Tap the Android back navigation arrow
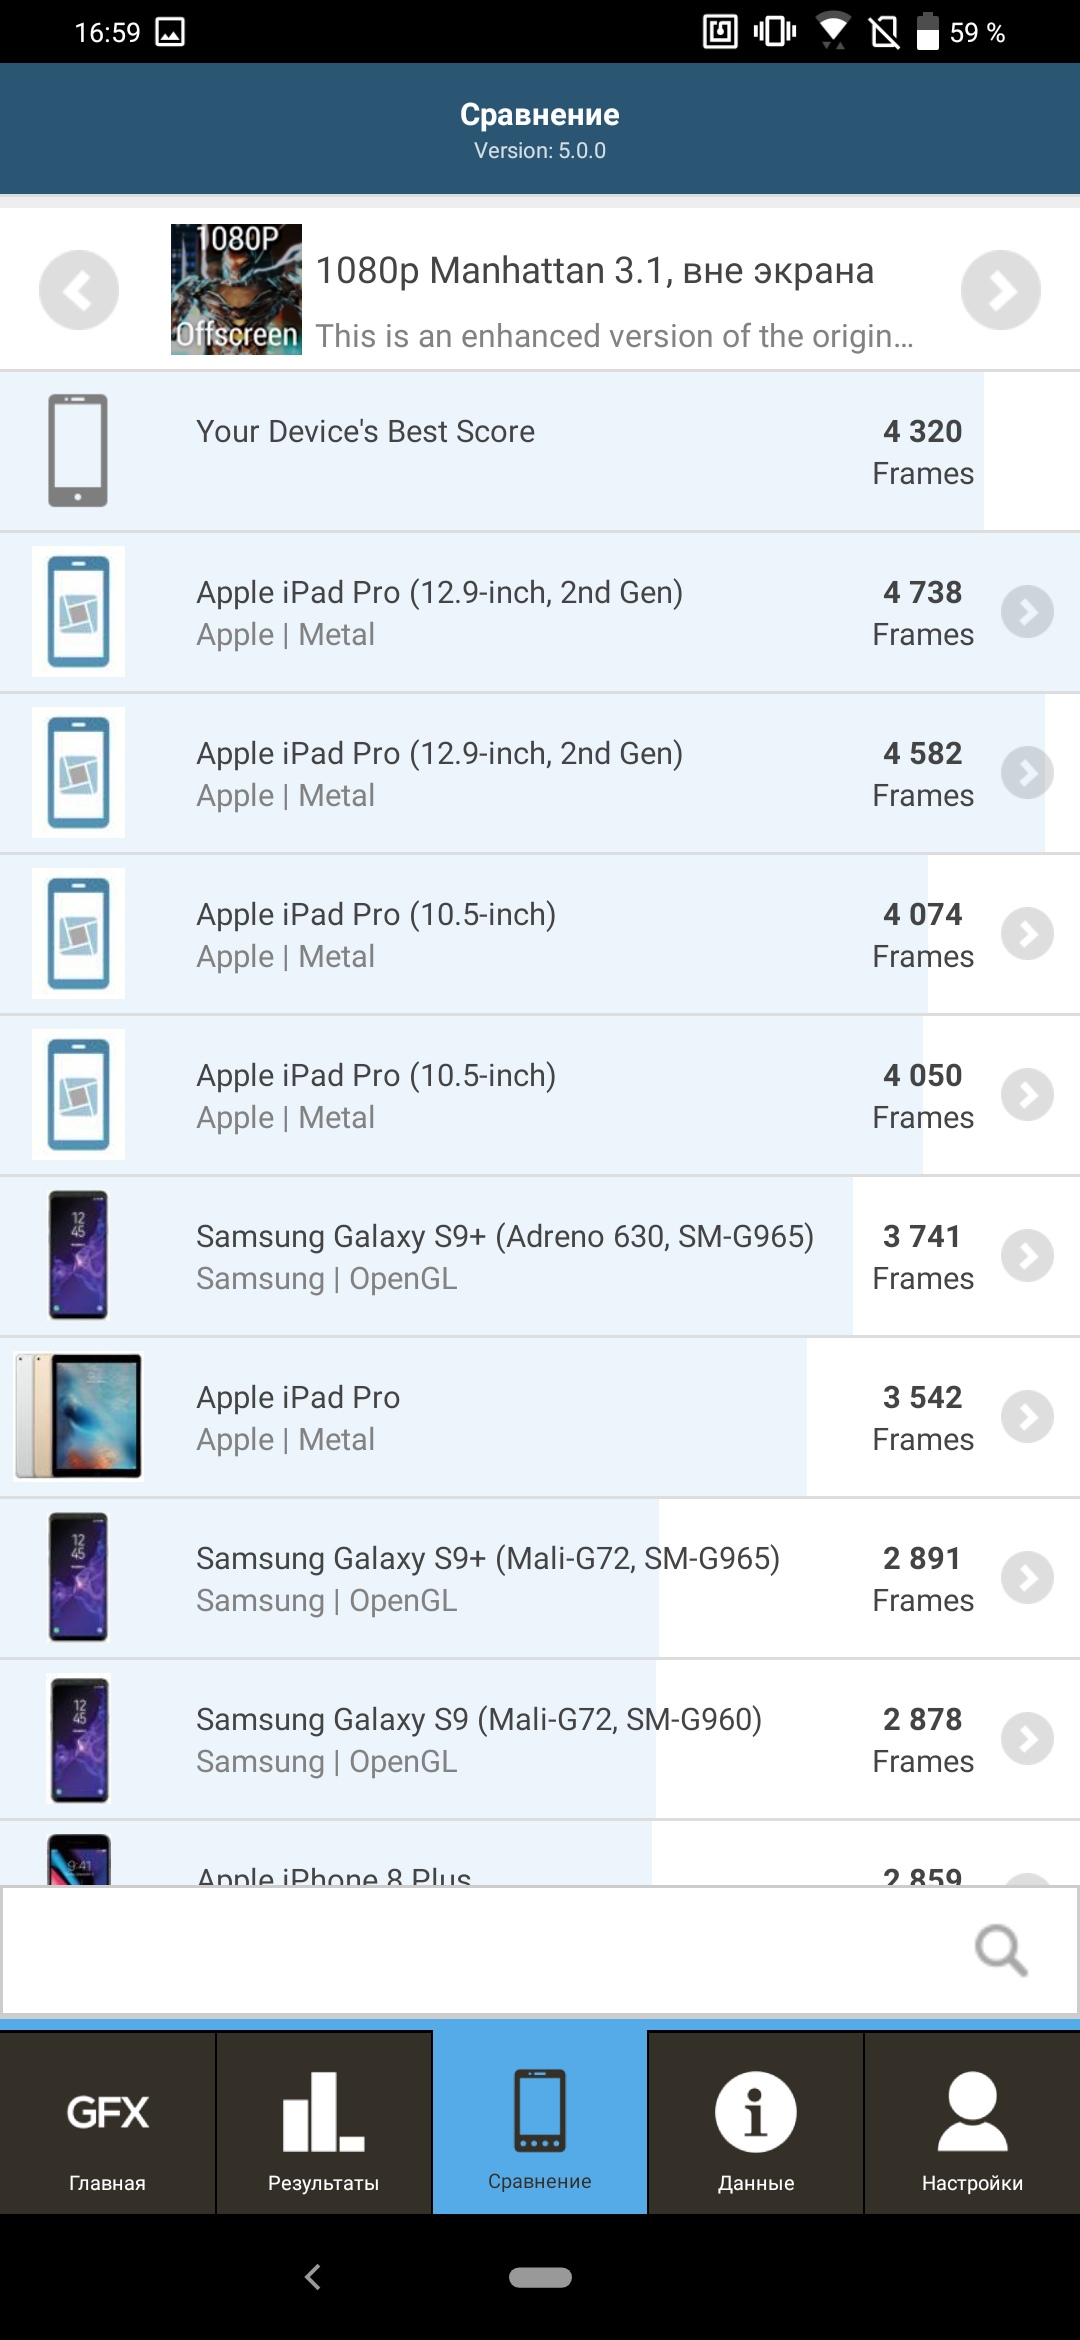1080x2340 pixels. (313, 2277)
